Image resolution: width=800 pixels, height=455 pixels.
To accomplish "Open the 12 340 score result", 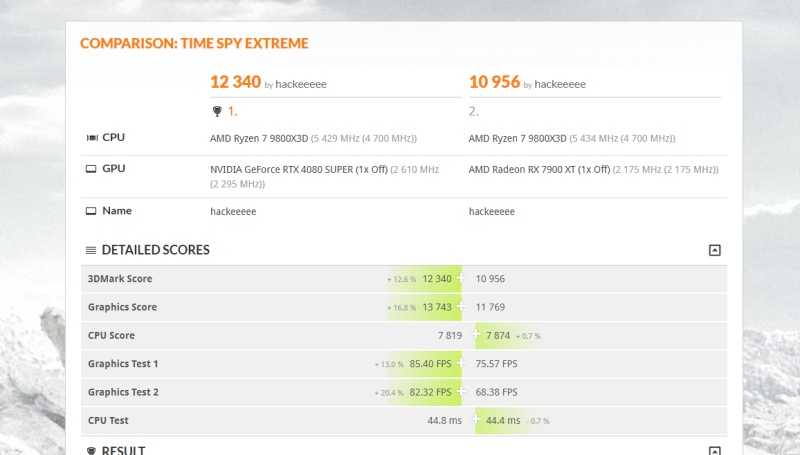I will pos(235,82).
